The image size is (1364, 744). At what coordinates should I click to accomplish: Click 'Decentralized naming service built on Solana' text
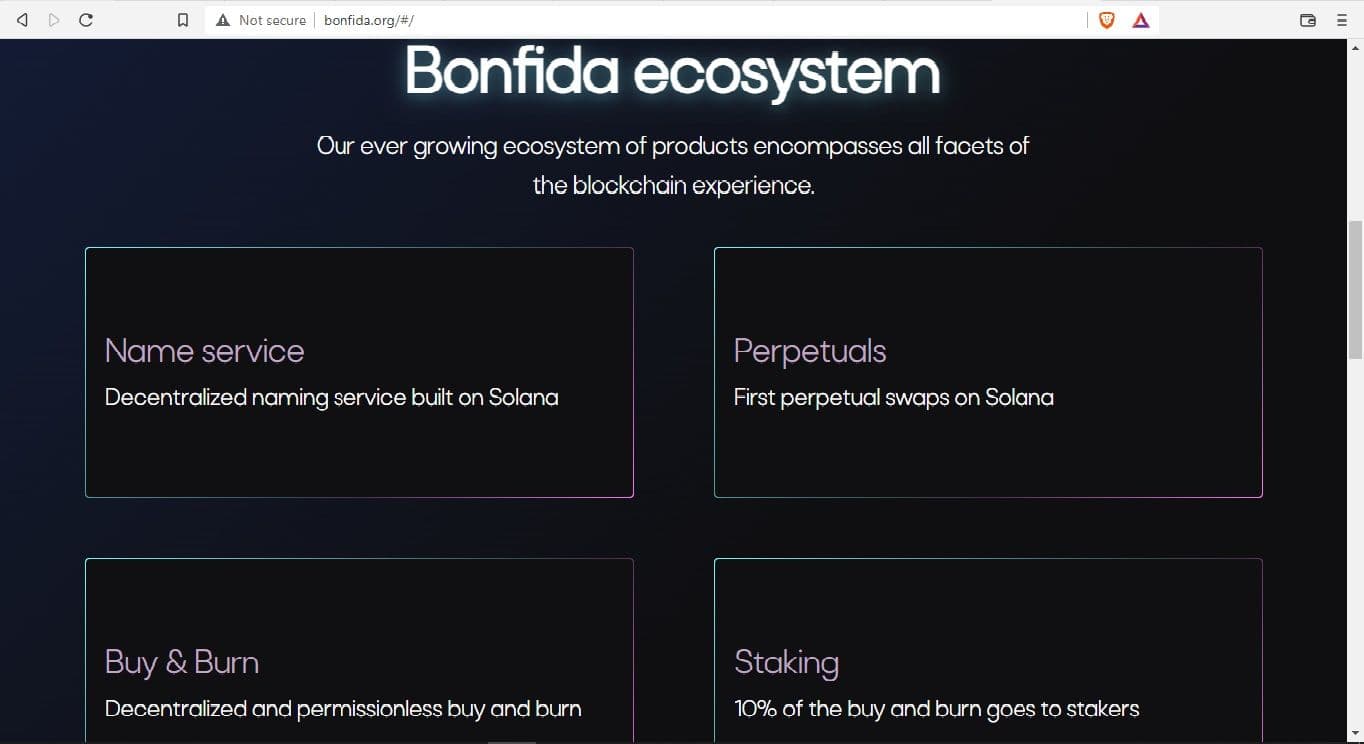click(x=331, y=398)
